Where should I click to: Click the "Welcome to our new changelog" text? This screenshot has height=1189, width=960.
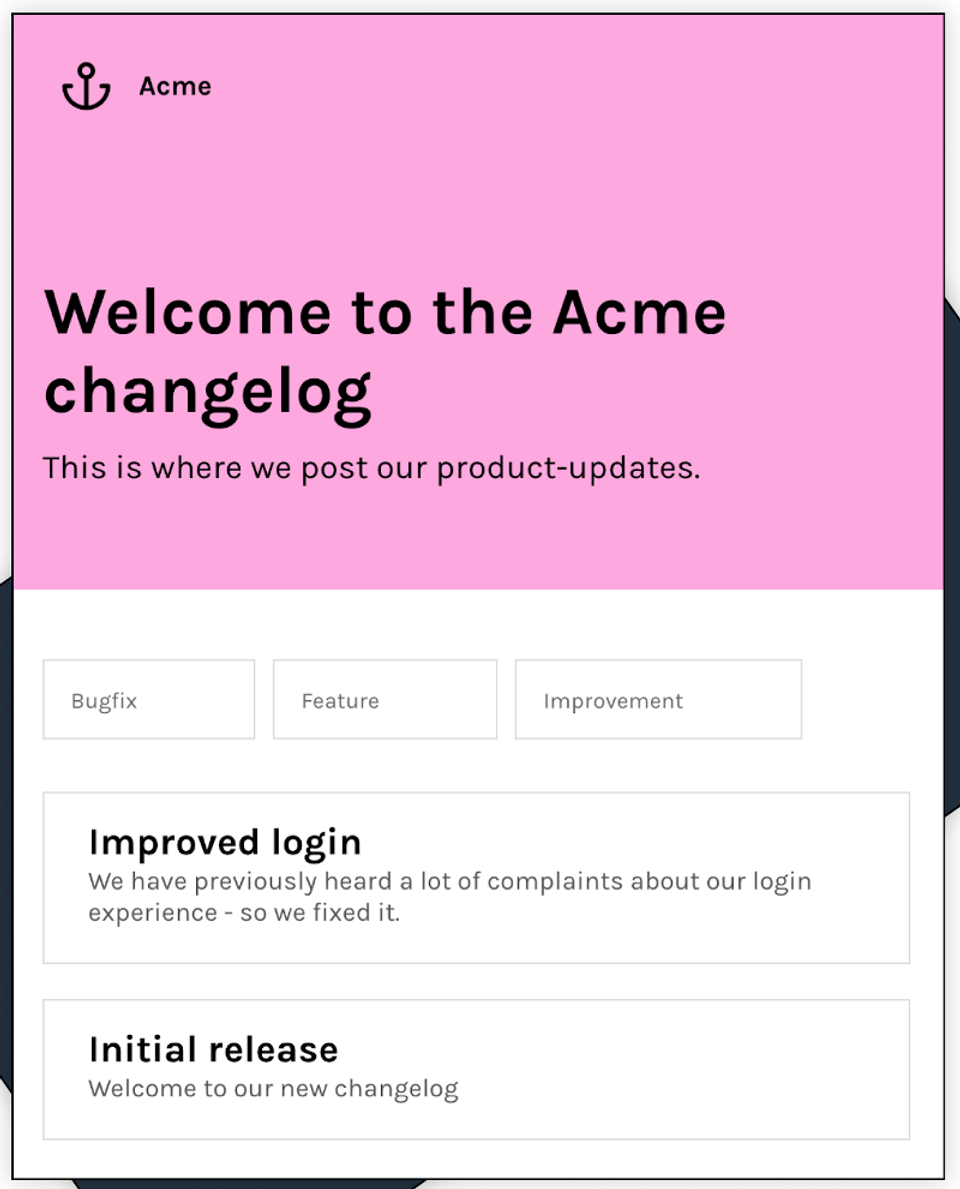click(x=273, y=1088)
